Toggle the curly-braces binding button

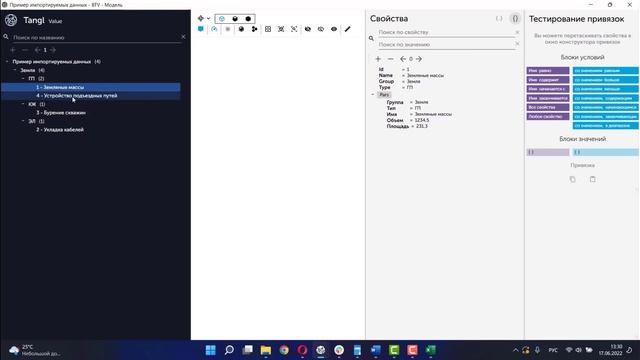pyautogui.click(x=515, y=19)
